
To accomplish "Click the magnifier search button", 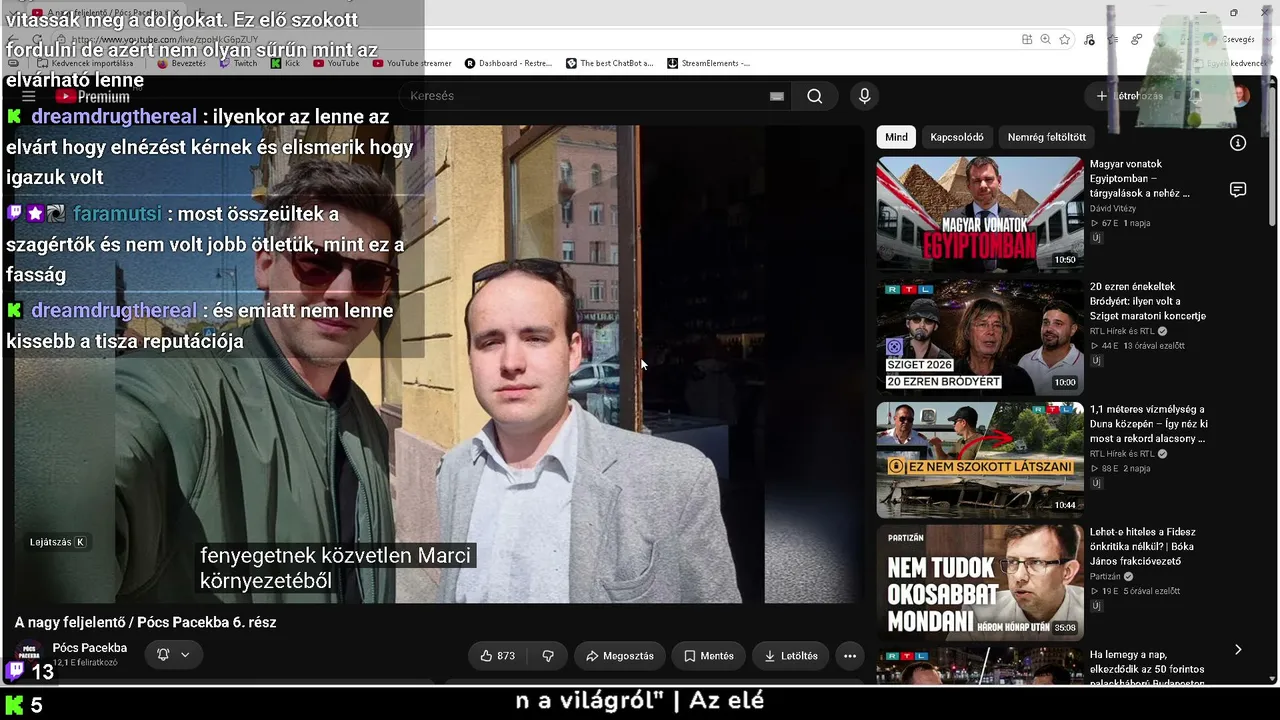I will (815, 96).
